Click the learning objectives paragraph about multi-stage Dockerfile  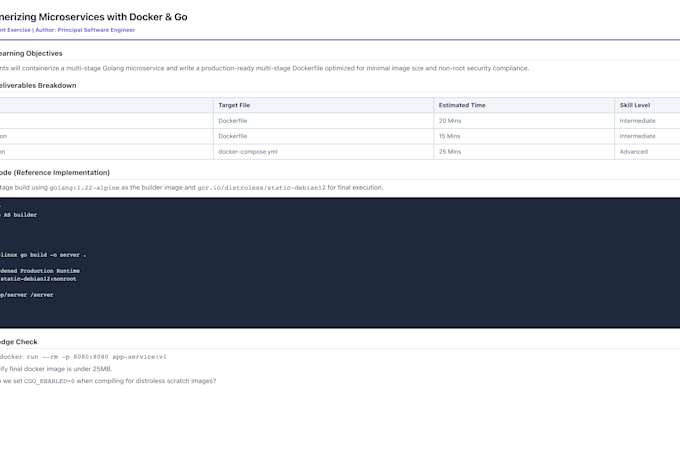(265, 68)
